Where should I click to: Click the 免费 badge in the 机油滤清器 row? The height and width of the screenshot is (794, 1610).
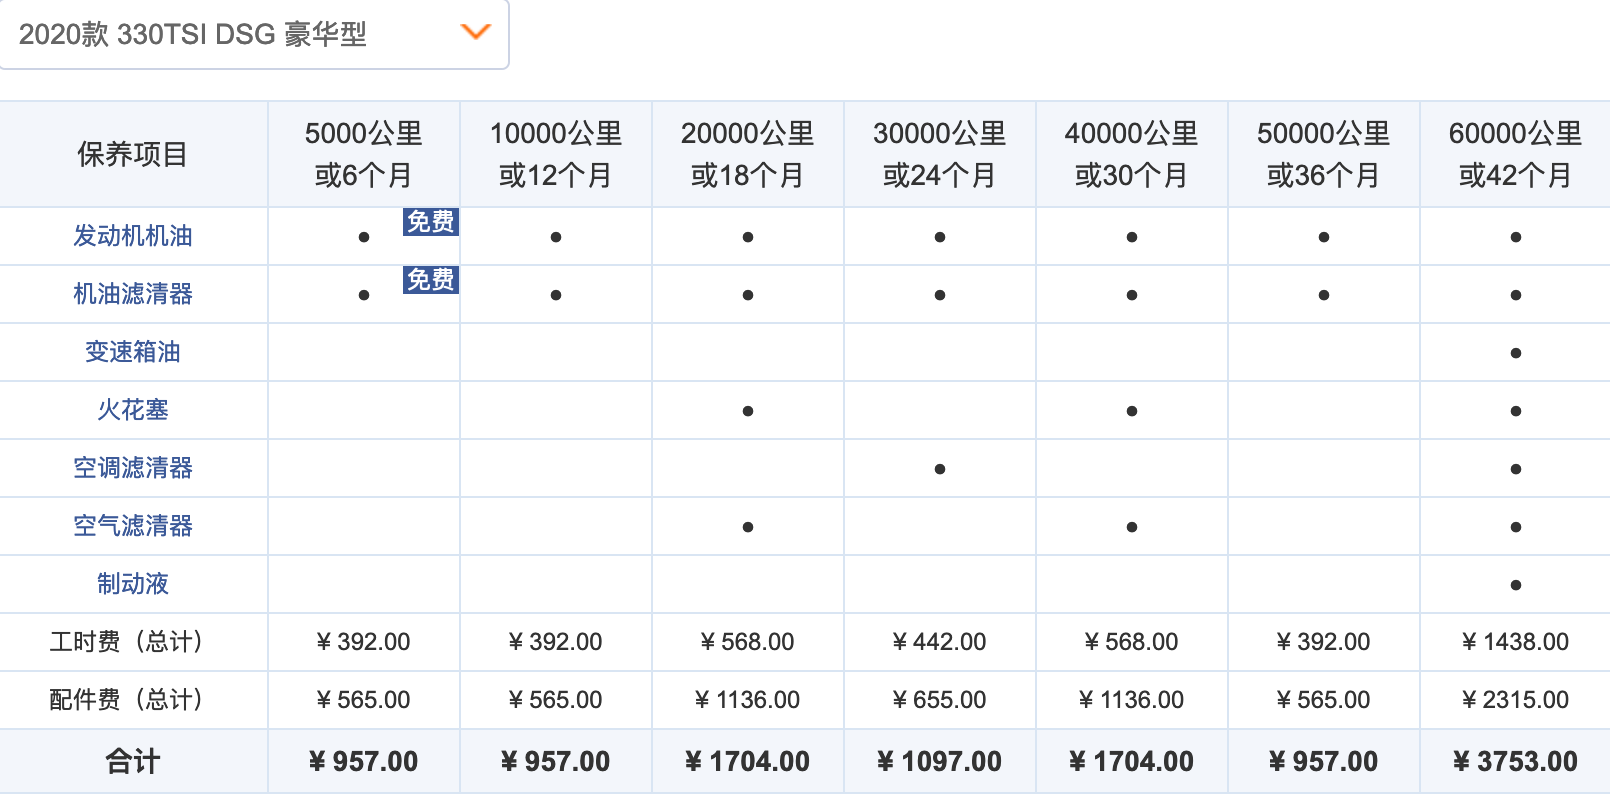[430, 280]
